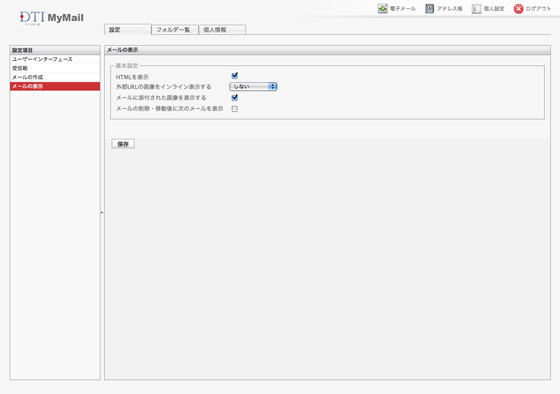Open the アドレス帳 address book icon
The width and height of the screenshot is (560, 394).
[429, 9]
